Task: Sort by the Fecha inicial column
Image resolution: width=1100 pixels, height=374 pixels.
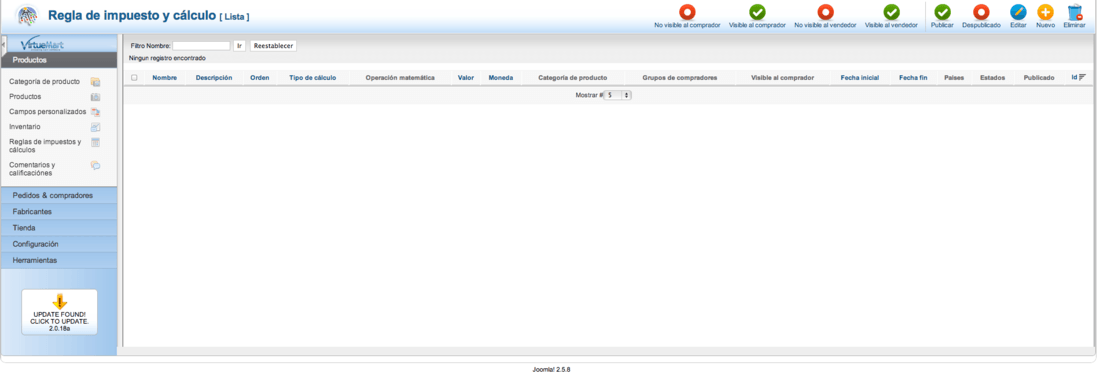Action: click(x=859, y=78)
